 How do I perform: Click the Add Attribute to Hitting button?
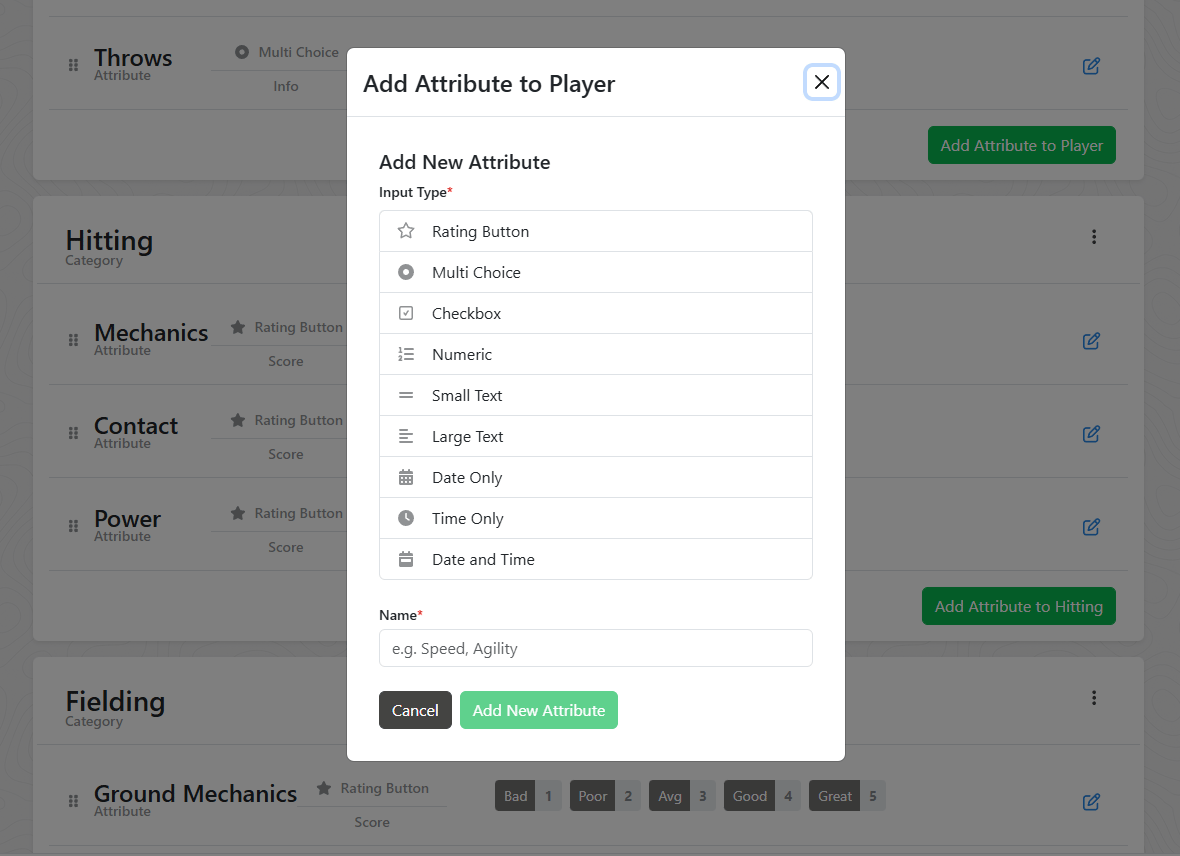(x=1018, y=606)
